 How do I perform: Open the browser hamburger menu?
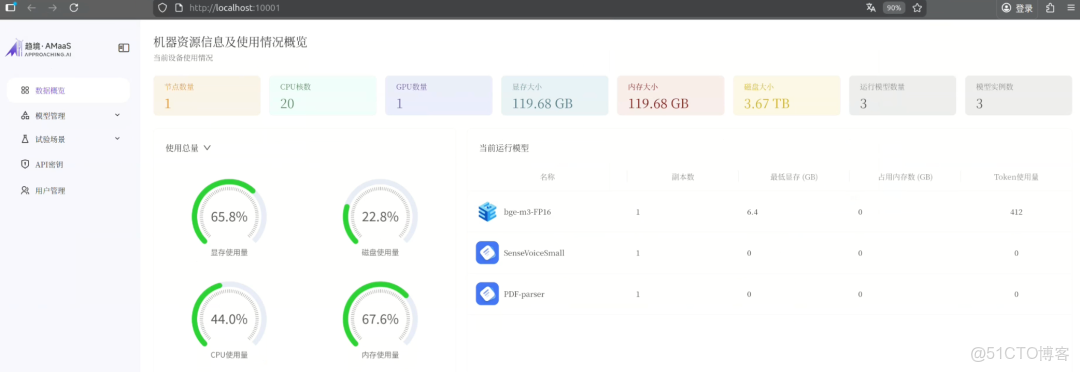point(1070,8)
